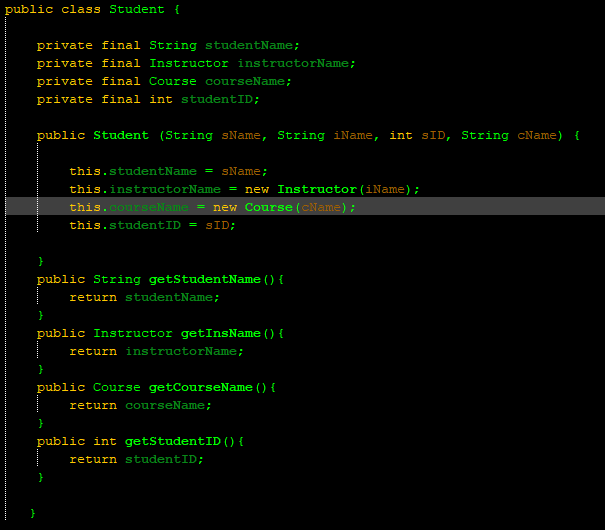
Task: Click the 'Instructor' return type of getInsName
Action: (x=133, y=333)
